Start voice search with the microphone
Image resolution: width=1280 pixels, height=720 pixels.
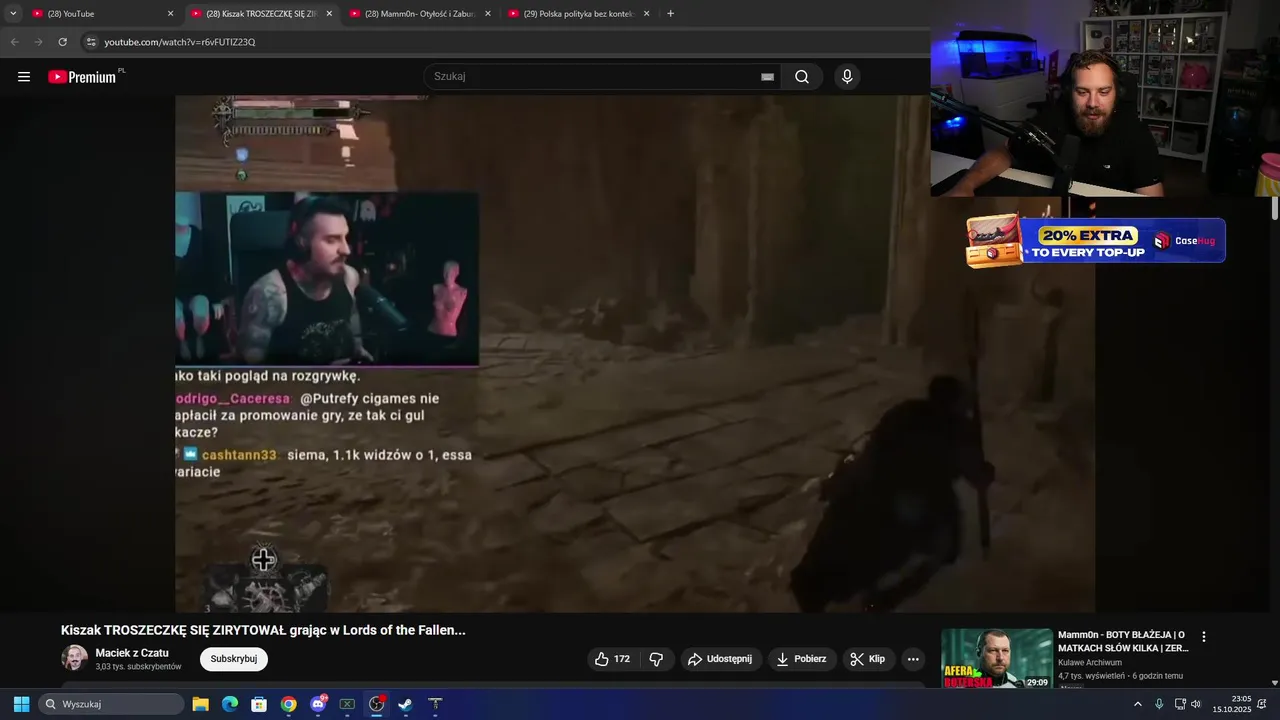pos(847,77)
